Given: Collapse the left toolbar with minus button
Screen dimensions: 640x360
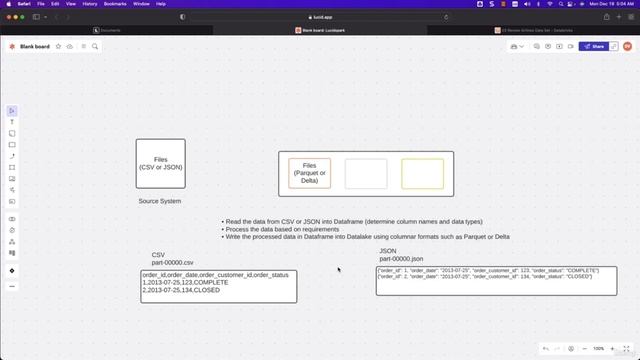Looking at the screenshot, I should click(12, 287).
